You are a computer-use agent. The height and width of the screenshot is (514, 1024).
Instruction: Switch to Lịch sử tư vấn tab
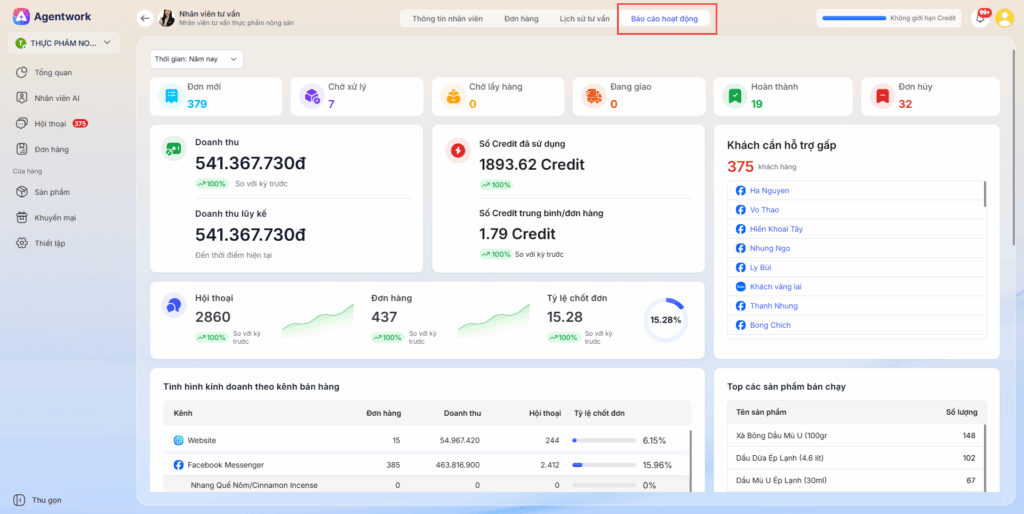coord(584,18)
